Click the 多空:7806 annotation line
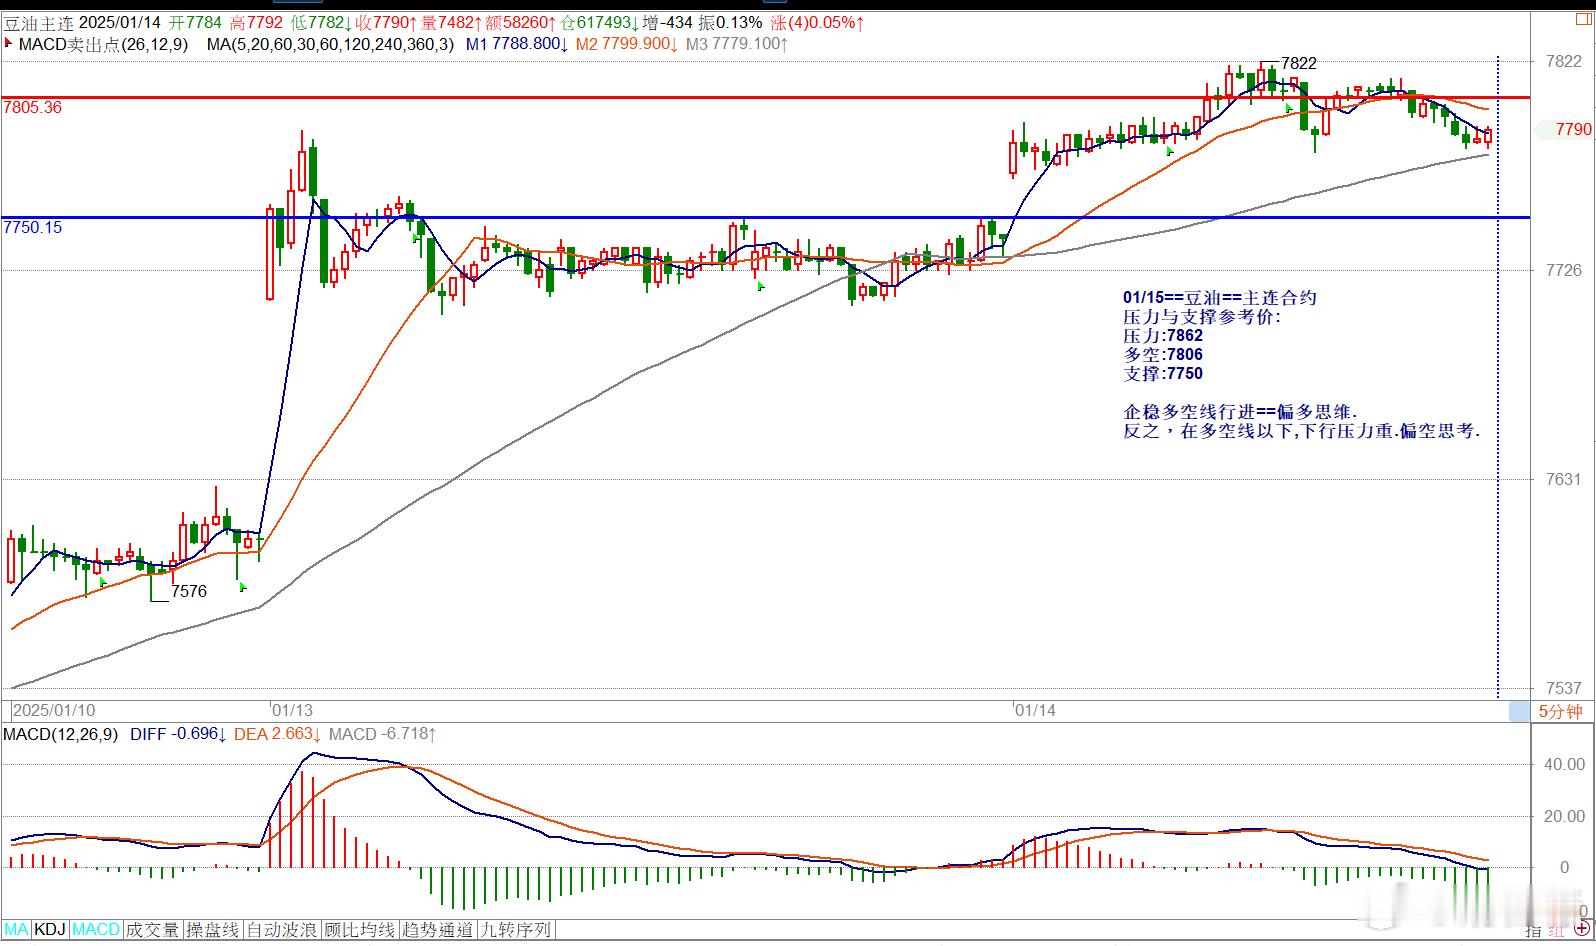1596x946 pixels. [x=1163, y=355]
